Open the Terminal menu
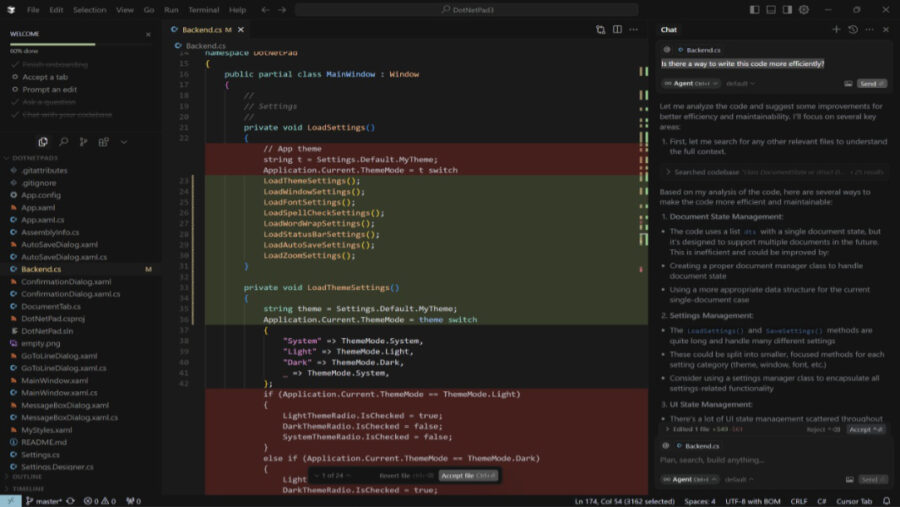This screenshot has height=507, width=900. (203, 9)
